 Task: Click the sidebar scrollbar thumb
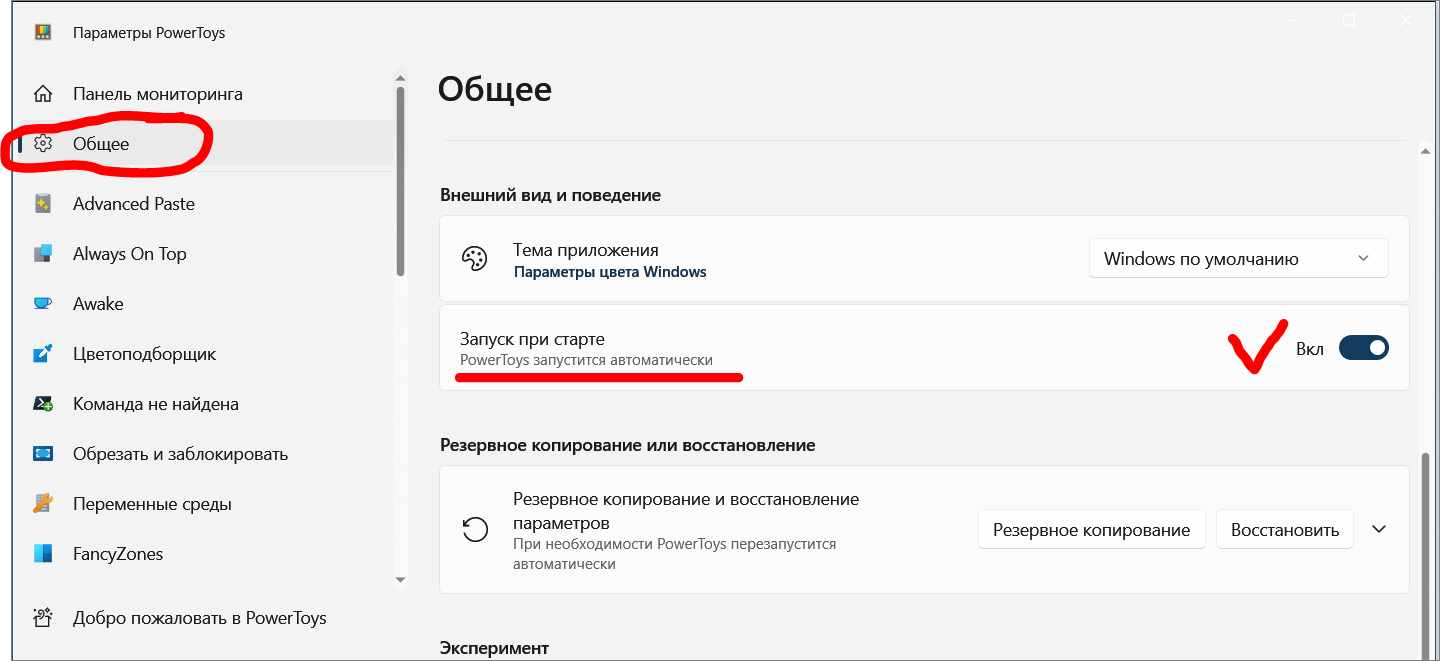coord(400,180)
